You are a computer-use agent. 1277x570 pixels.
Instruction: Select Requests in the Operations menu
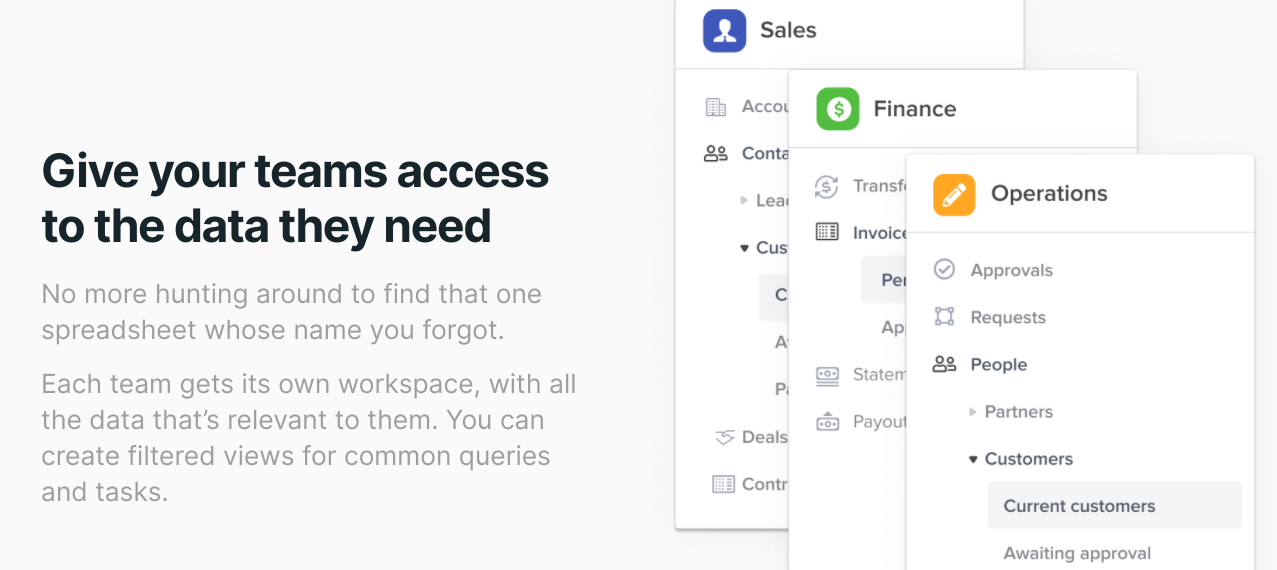pos(1008,317)
